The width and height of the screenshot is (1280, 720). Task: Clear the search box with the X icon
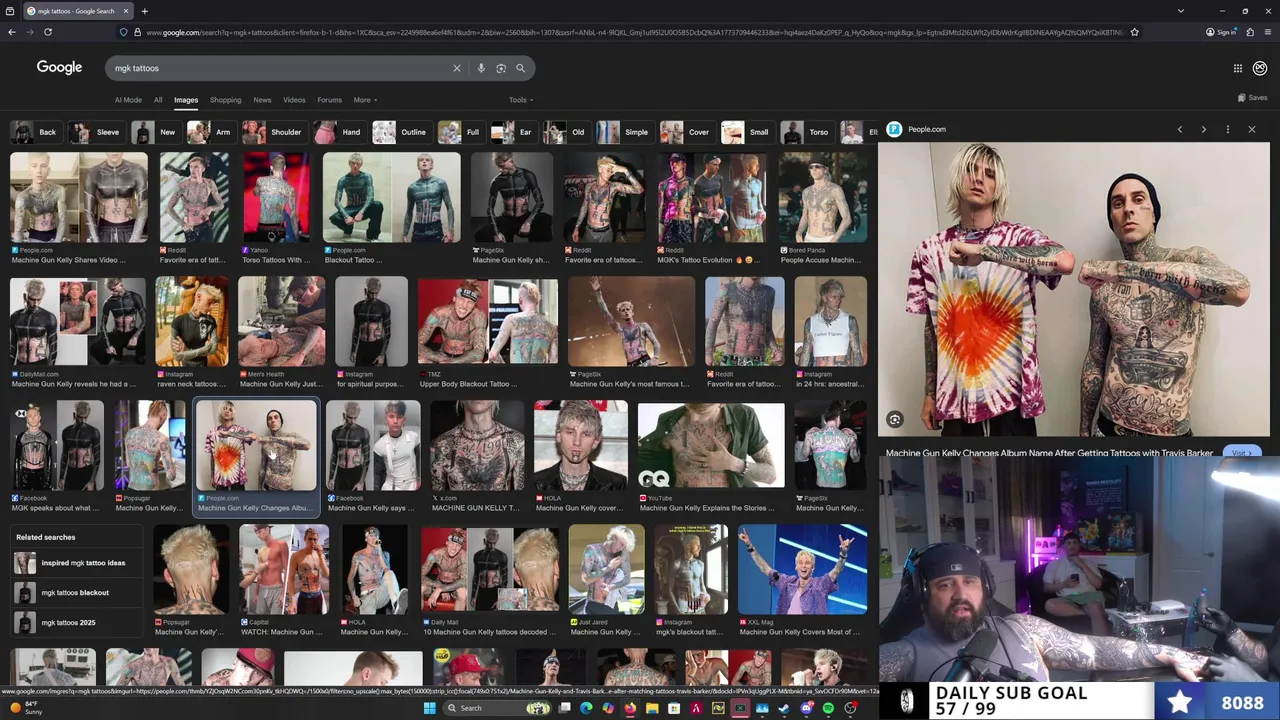457,68
